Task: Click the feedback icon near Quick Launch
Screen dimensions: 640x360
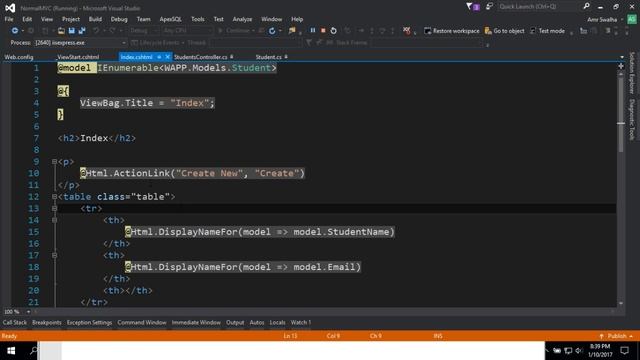Action: [489, 7]
